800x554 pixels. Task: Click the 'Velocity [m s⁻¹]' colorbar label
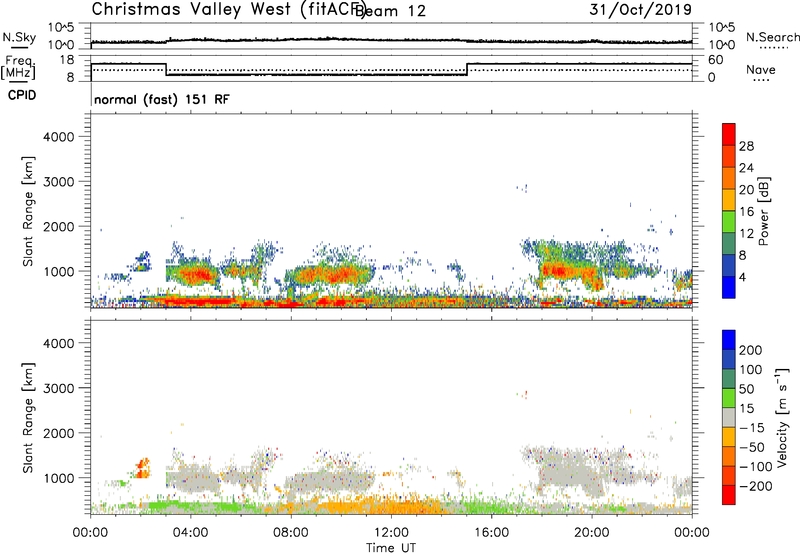pos(782,417)
